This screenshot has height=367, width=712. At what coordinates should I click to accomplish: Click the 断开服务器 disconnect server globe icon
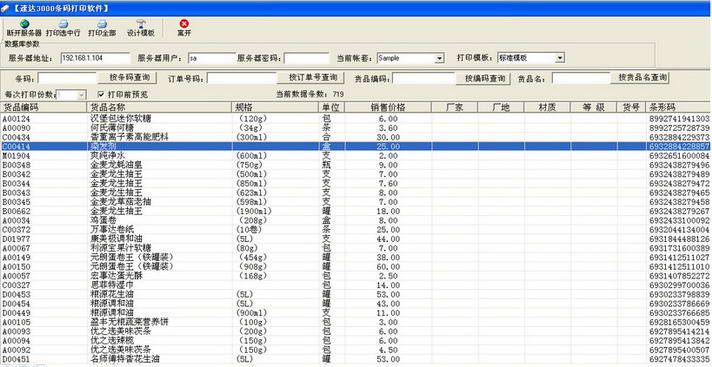[24, 24]
